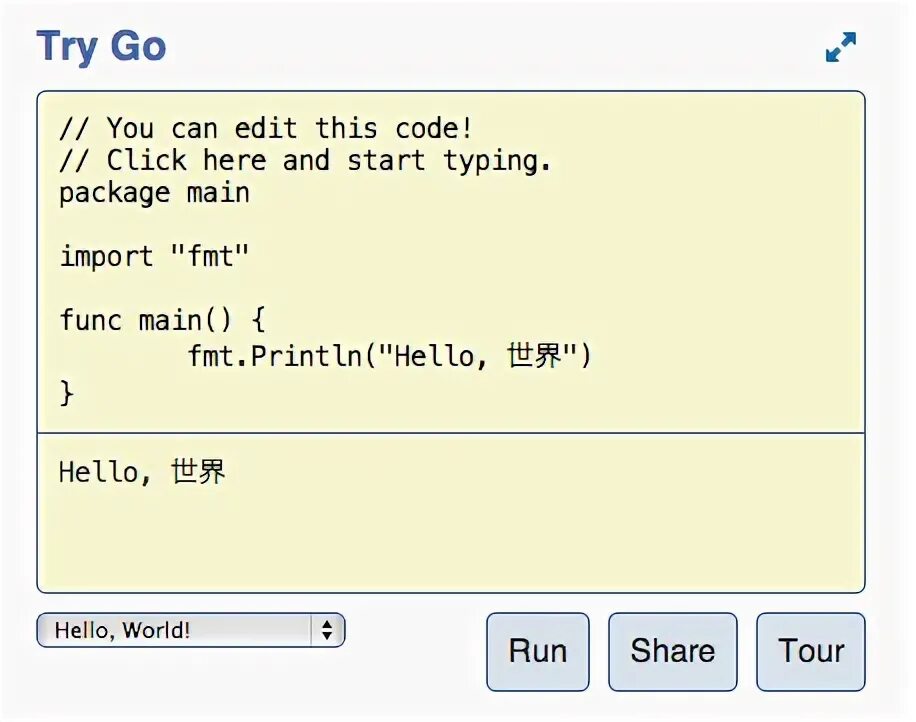The width and height of the screenshot is (916, 722).
Task: Share the code snippet
Action: (x=672, y=651)
